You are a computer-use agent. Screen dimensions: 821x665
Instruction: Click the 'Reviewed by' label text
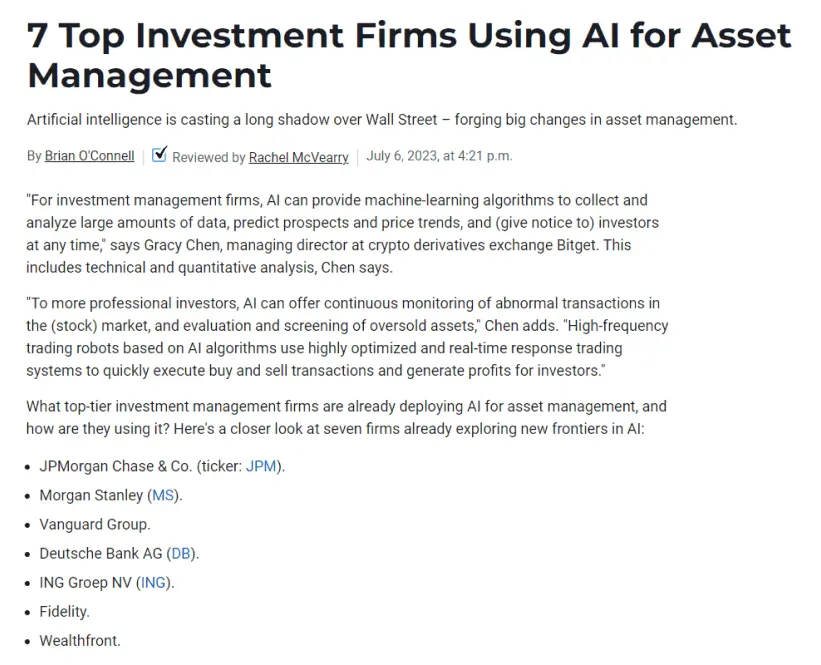click(208, 157)
